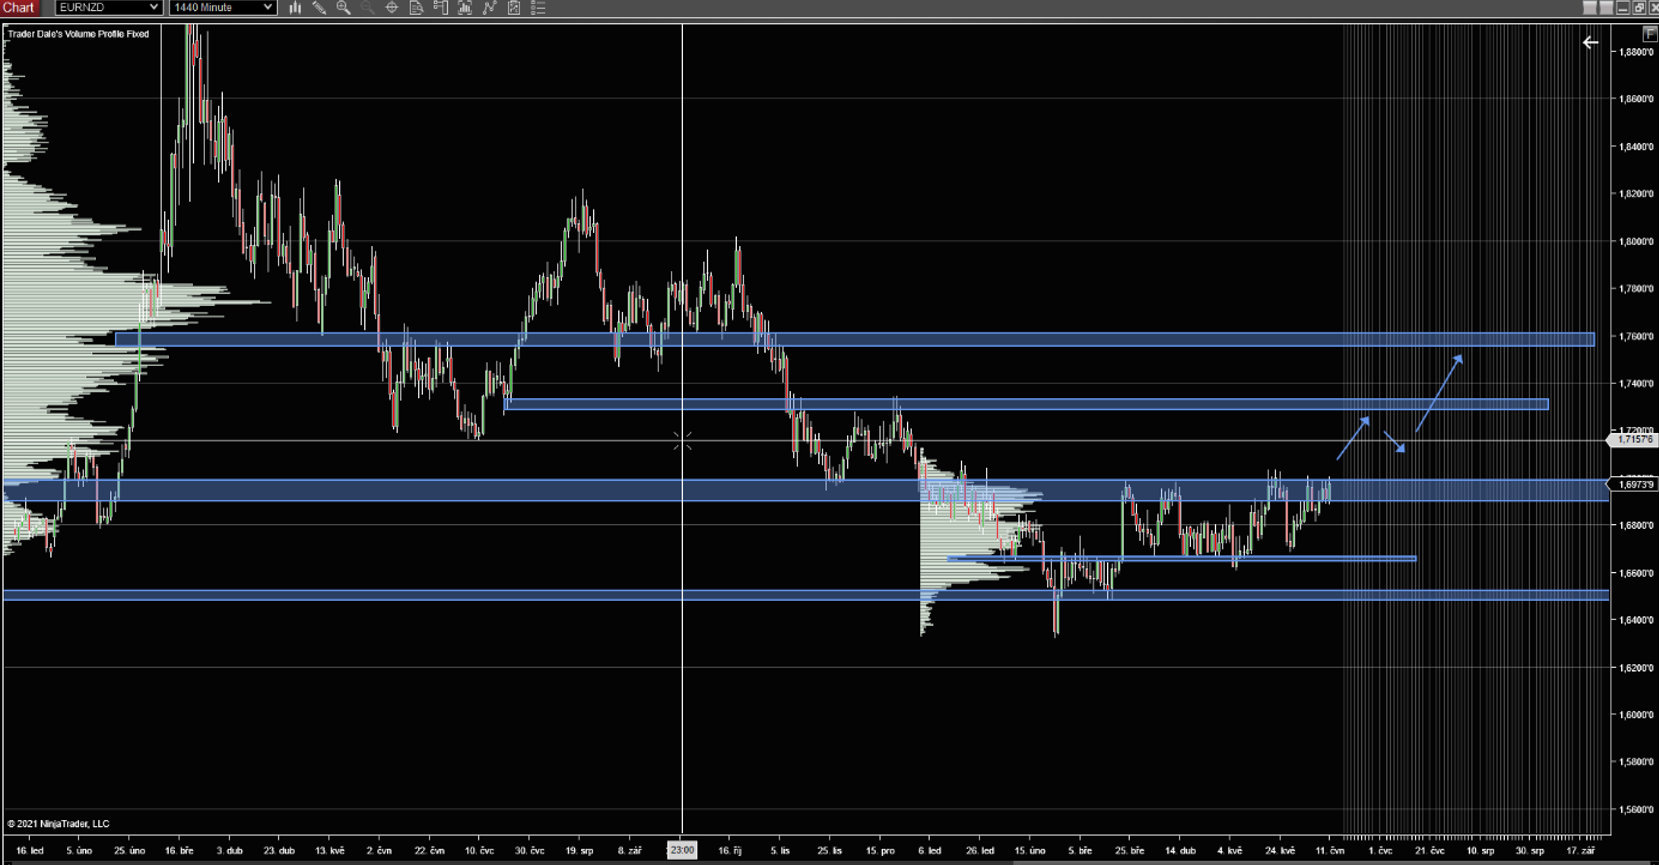Open the chart properties list icon
The height and width of the screenshot is (865, 1659).
coord(538,8)
